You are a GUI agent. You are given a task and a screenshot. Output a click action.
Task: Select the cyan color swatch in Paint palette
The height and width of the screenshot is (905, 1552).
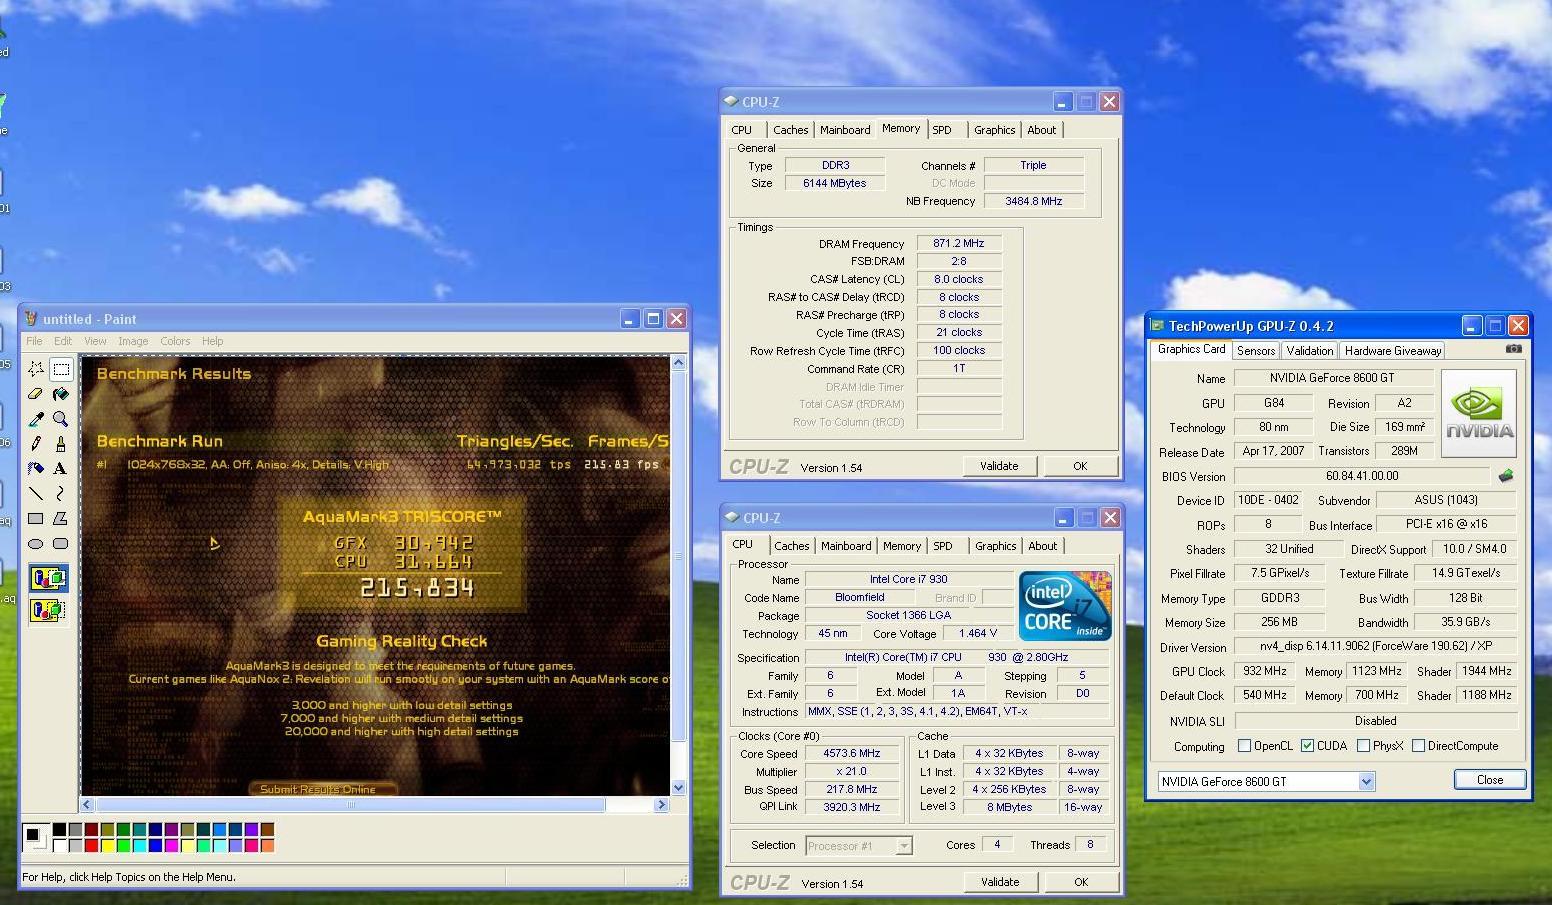pos(140,846)
